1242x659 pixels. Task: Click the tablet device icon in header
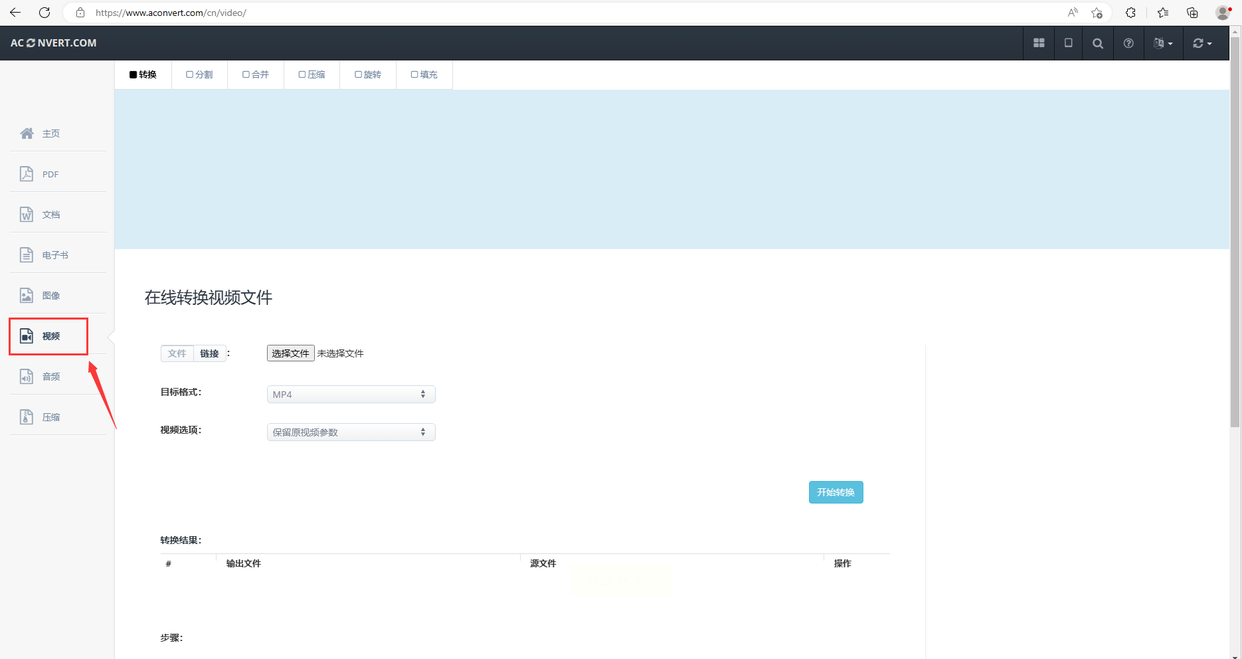click(1068, 43)
